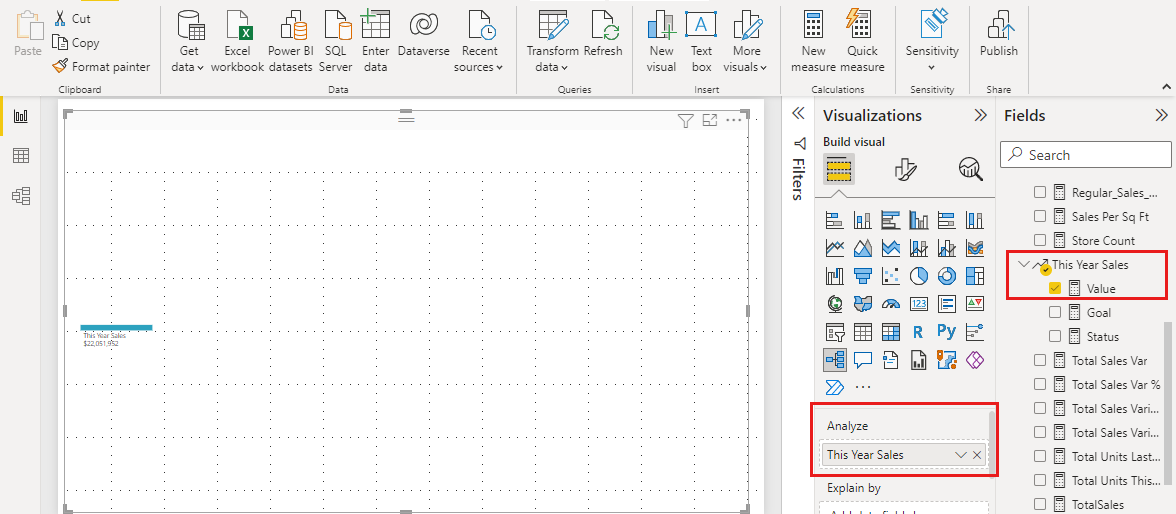1176x514 pixels.
Task: Click Focus mode icon on visual
Action: point(710,120)
